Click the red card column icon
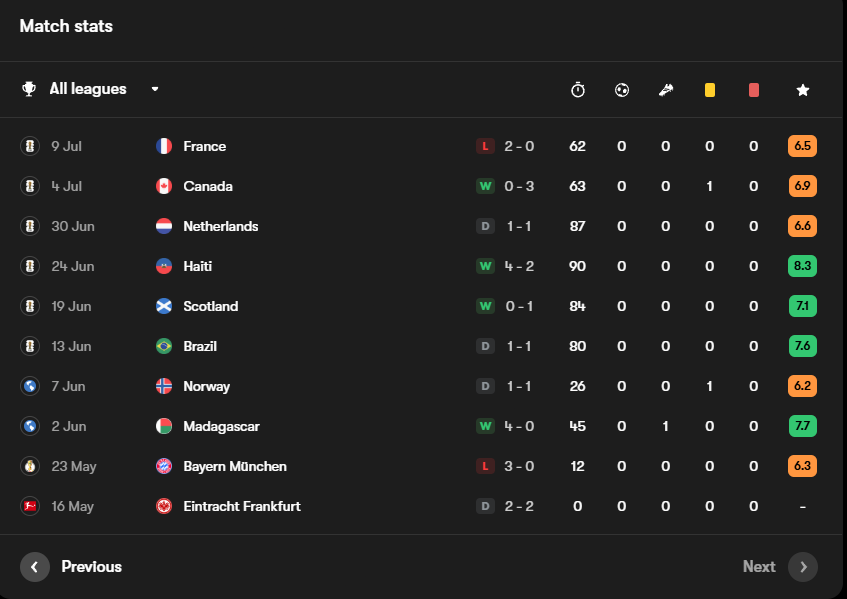 click(x=754, y=90)
